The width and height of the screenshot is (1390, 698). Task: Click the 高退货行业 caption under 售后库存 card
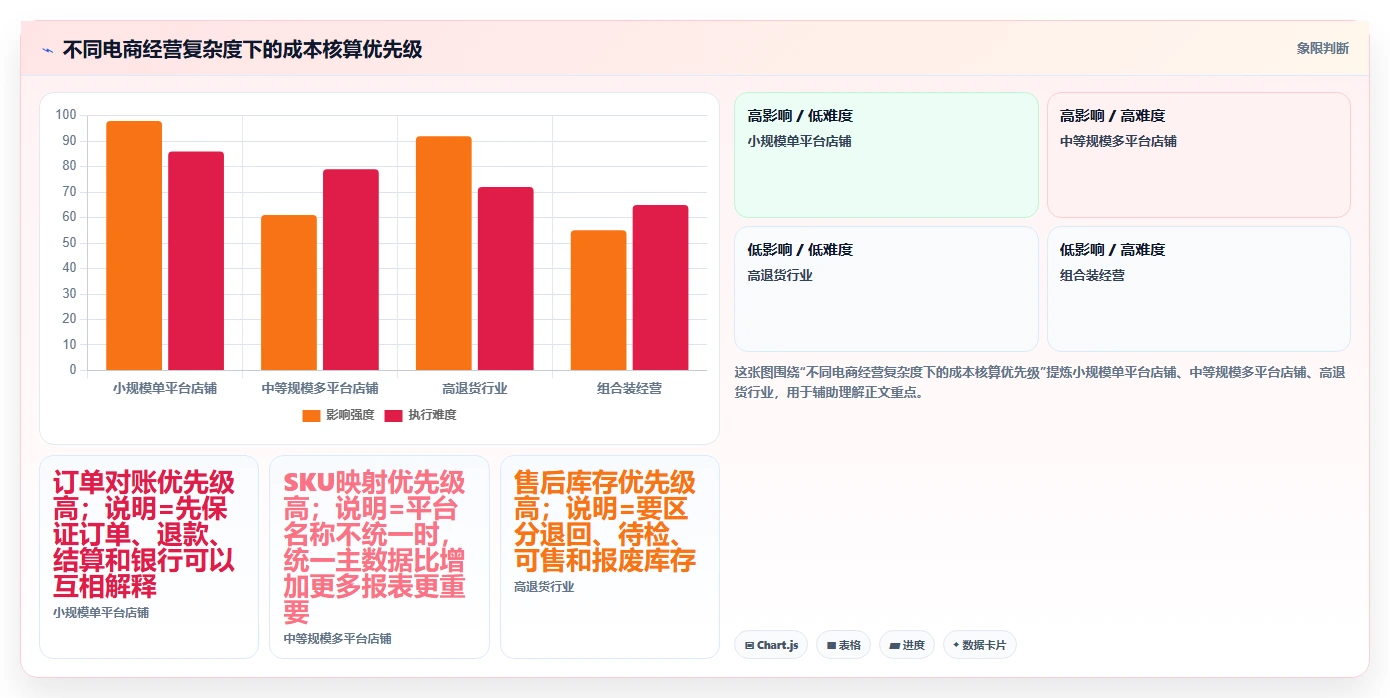[x=544, y=586]
